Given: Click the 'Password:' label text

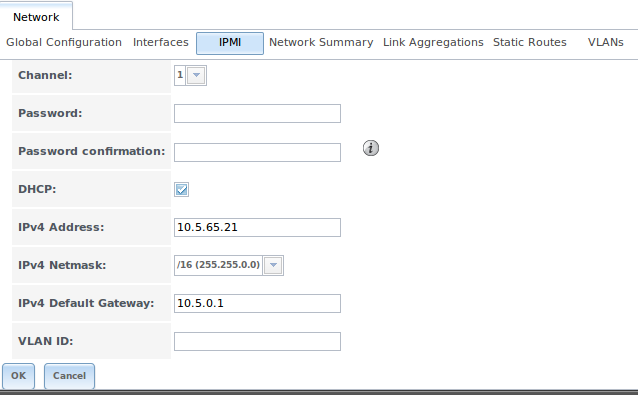Looking at the screenshot, I should click(x=50, y=113).
